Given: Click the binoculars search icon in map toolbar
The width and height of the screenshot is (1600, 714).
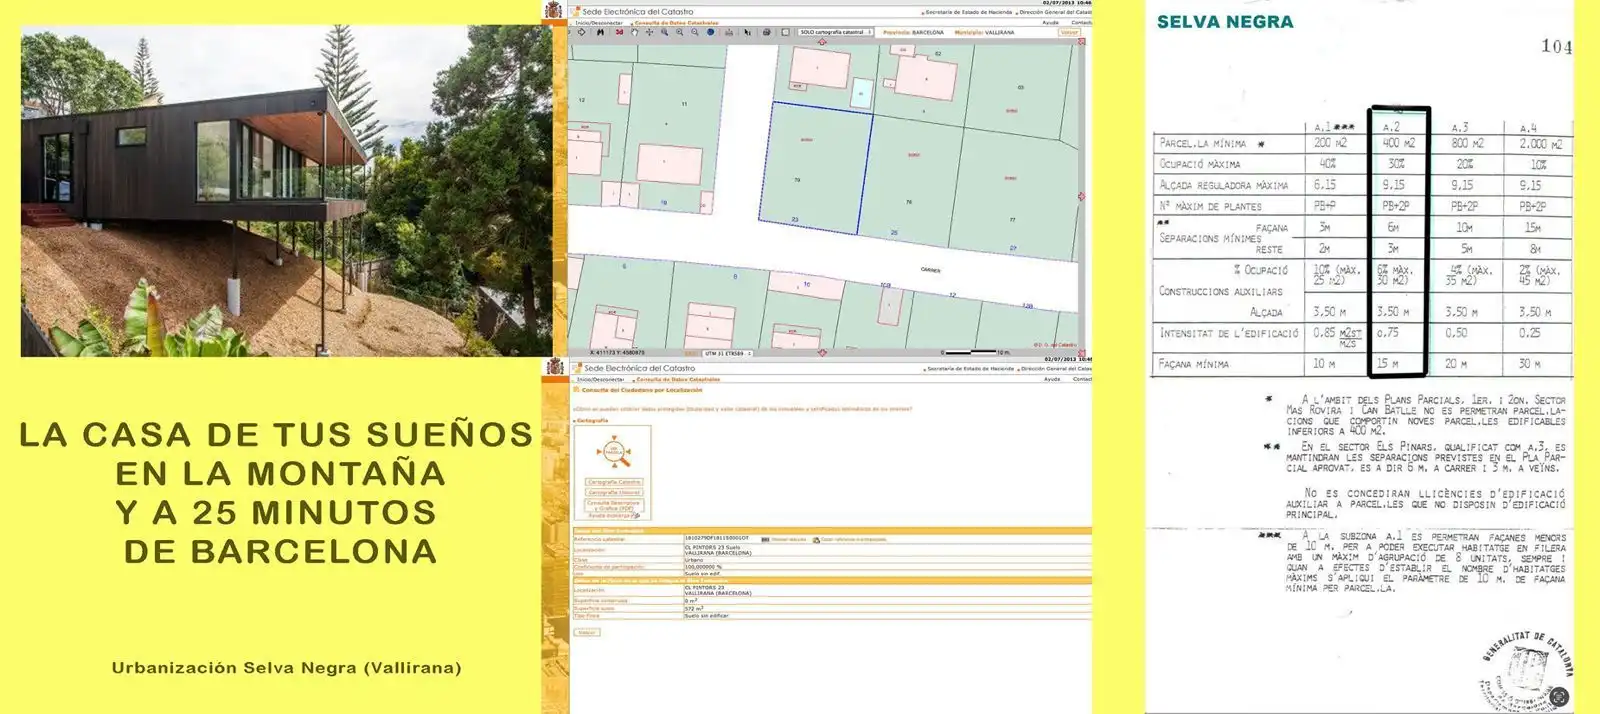Looking at the screenshot, I should (x=600, y=32).
